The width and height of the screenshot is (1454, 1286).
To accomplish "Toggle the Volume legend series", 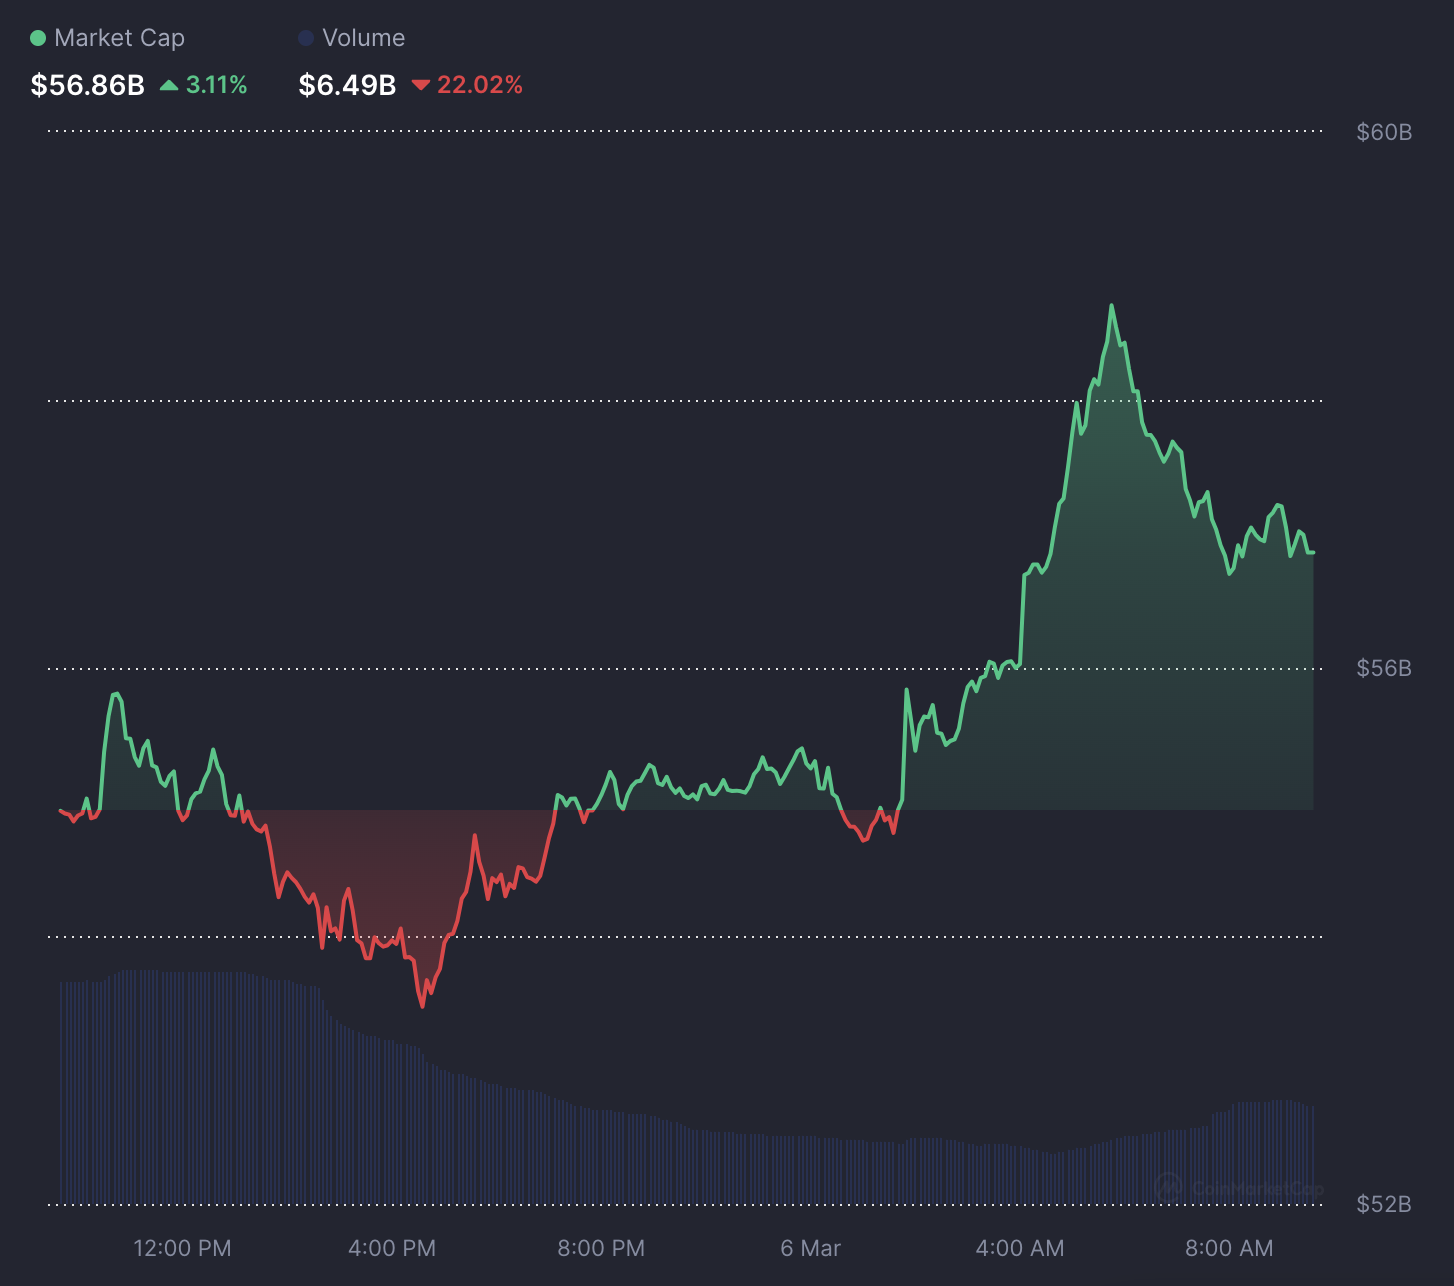I will coord(352,38).
